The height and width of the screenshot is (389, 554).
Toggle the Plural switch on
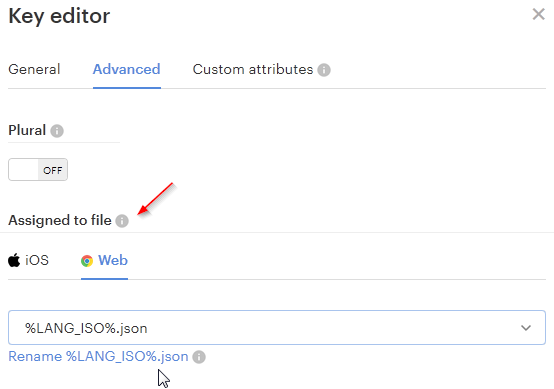(38, 170)
